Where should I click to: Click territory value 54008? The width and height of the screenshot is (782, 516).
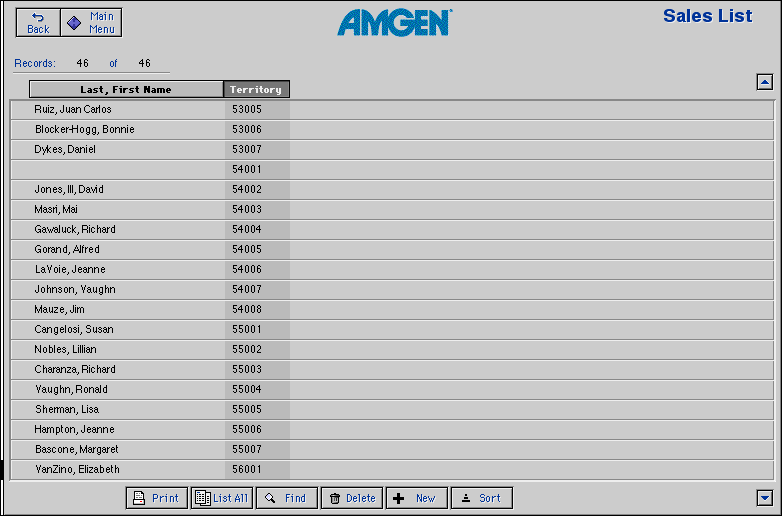tap(247, 309)
